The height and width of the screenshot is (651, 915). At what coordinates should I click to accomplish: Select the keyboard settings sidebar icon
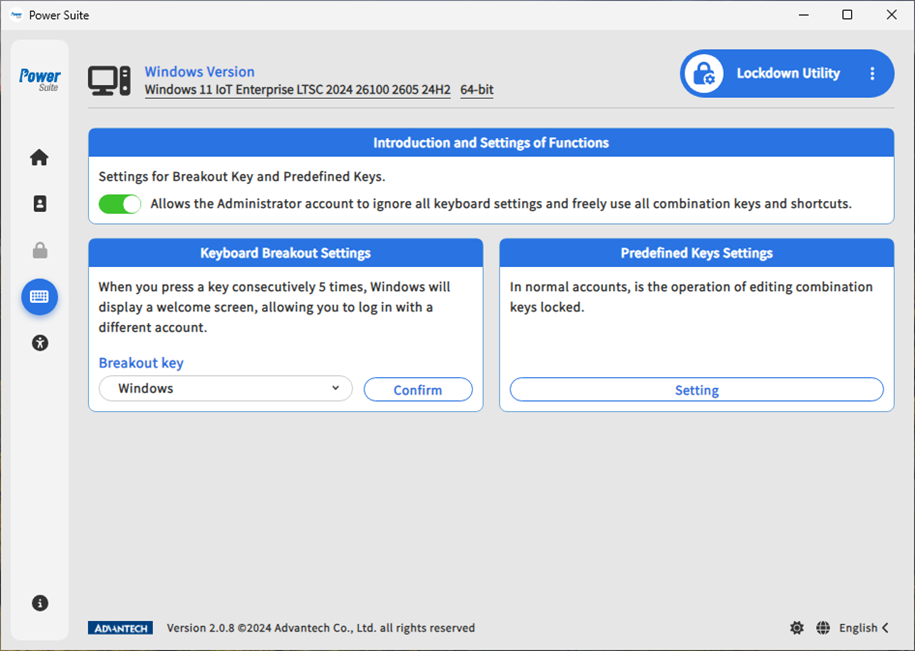tap(39, 297)
